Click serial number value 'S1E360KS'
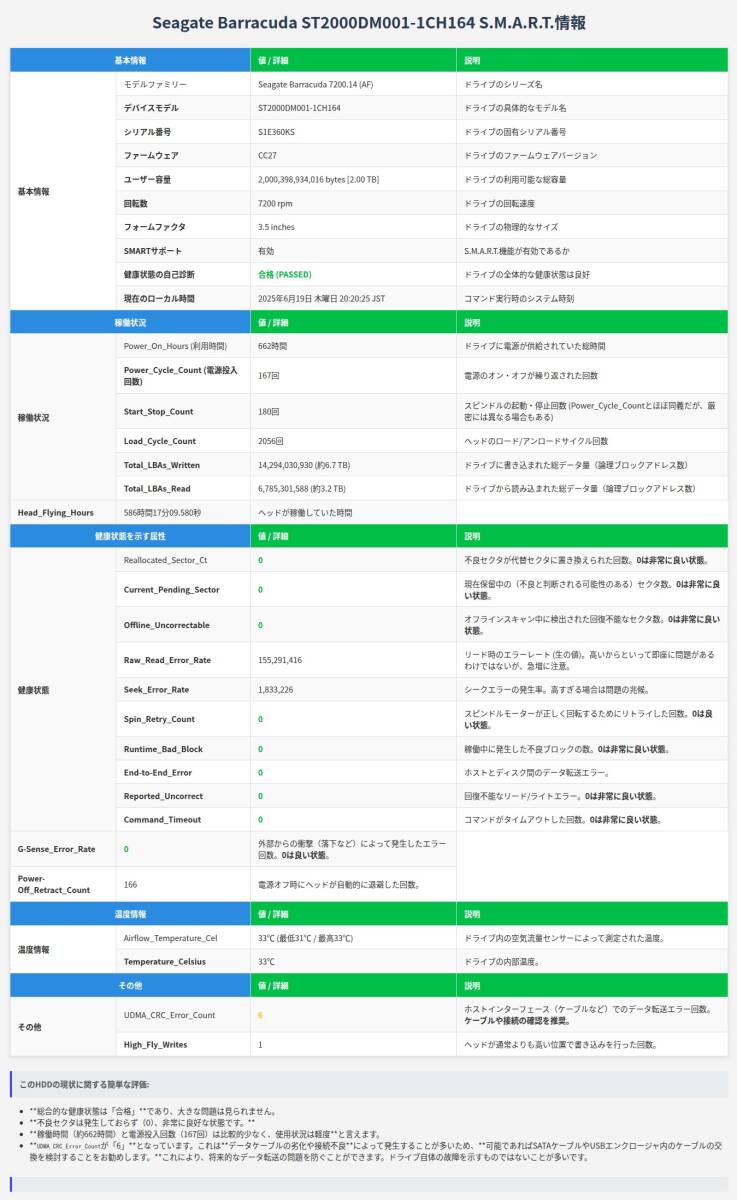 pyautogui.click(x=276, y=132)
